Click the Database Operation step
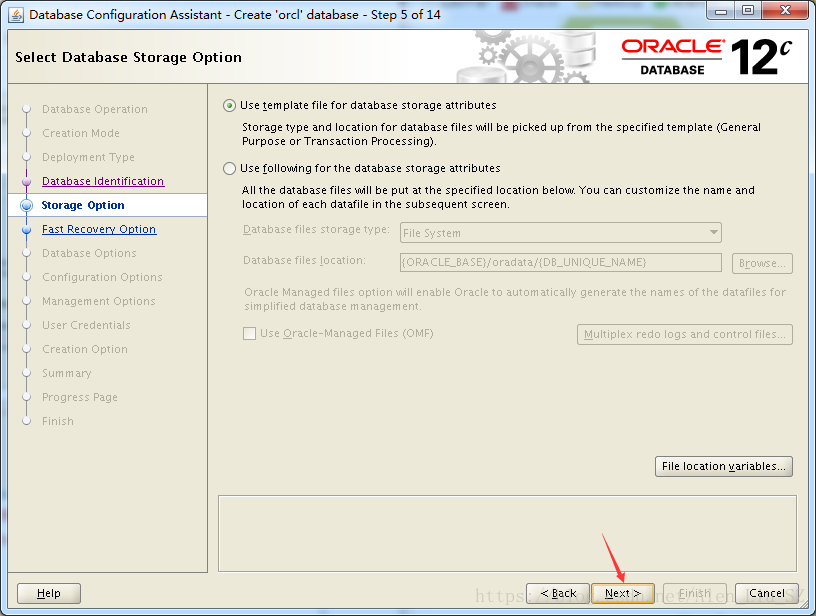 pyautogui.click(x=95, y=109)
